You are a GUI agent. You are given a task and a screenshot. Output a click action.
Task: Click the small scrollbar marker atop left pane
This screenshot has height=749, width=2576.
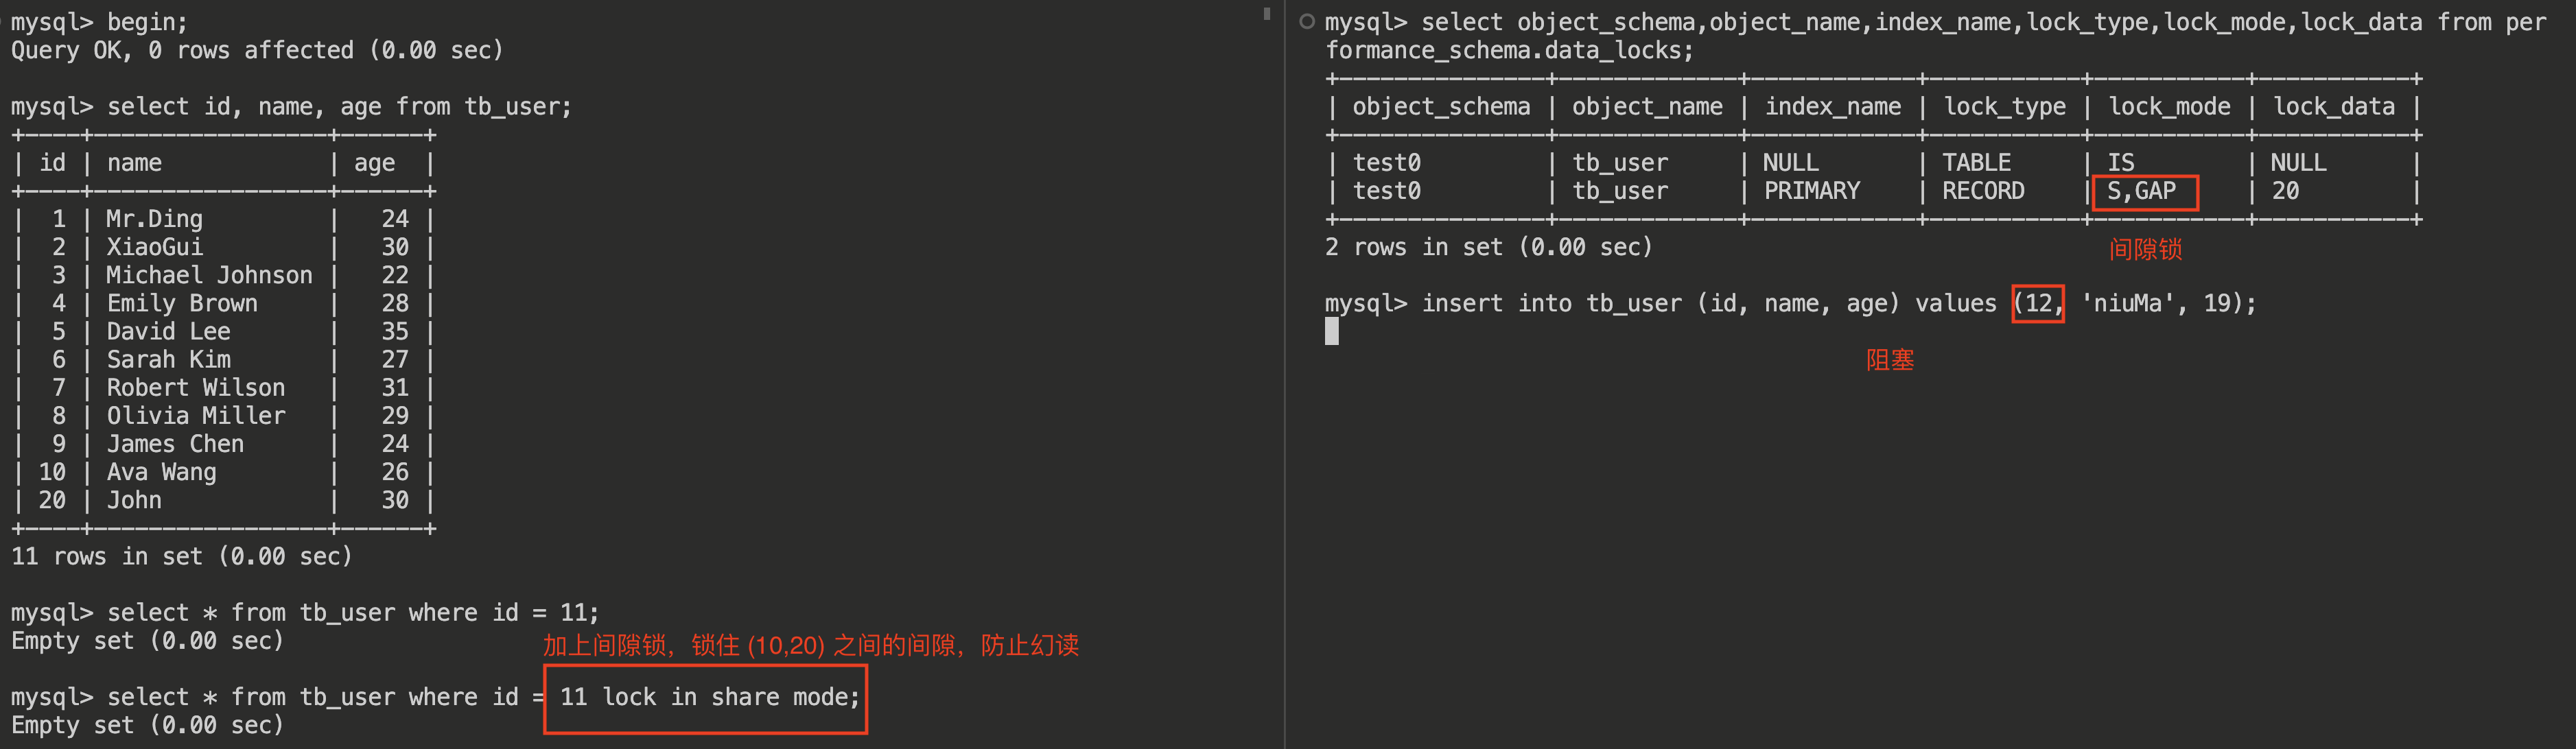[1266, 14]
